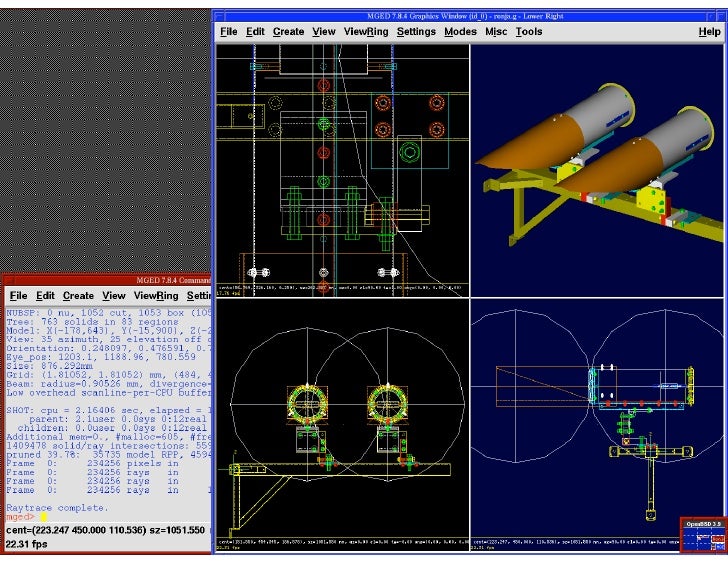
Task: Open ViewRing menu in Command Window
Action: click(x=155, y=296)
